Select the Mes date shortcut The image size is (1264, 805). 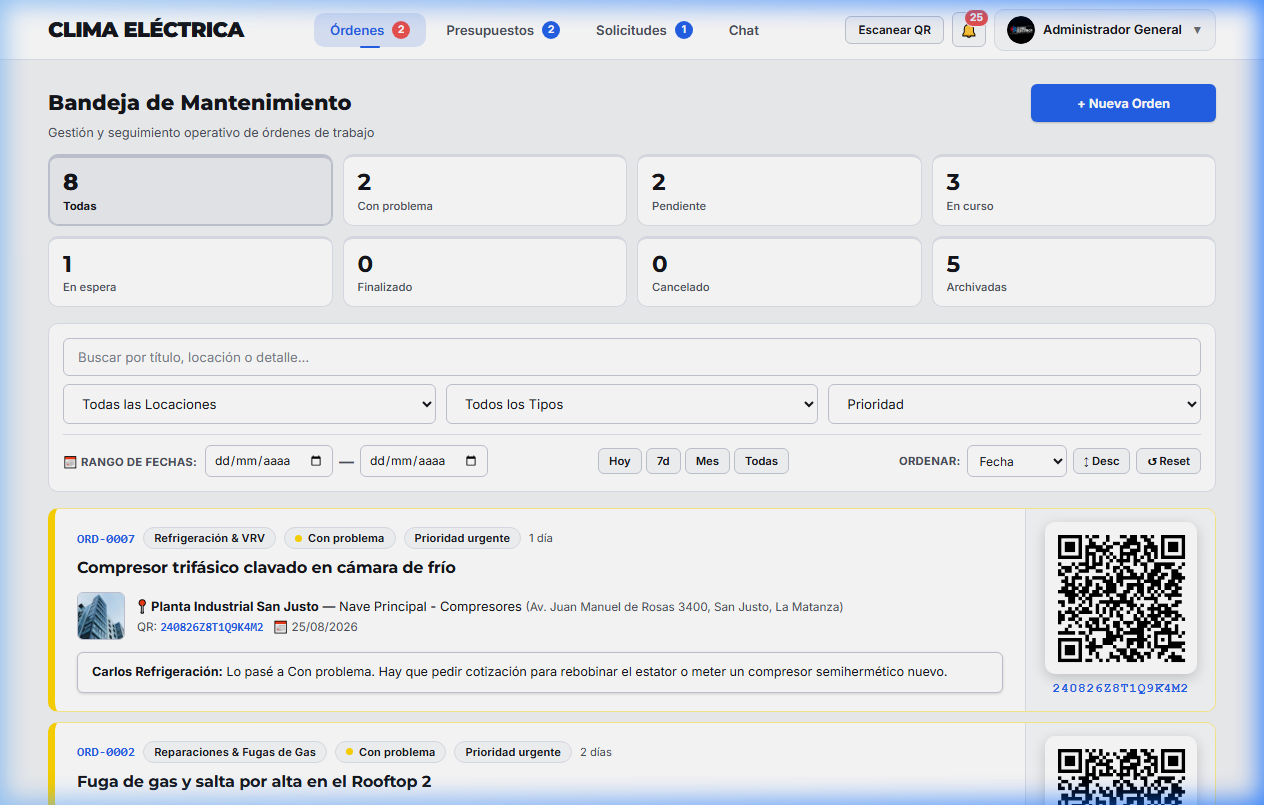707,461
